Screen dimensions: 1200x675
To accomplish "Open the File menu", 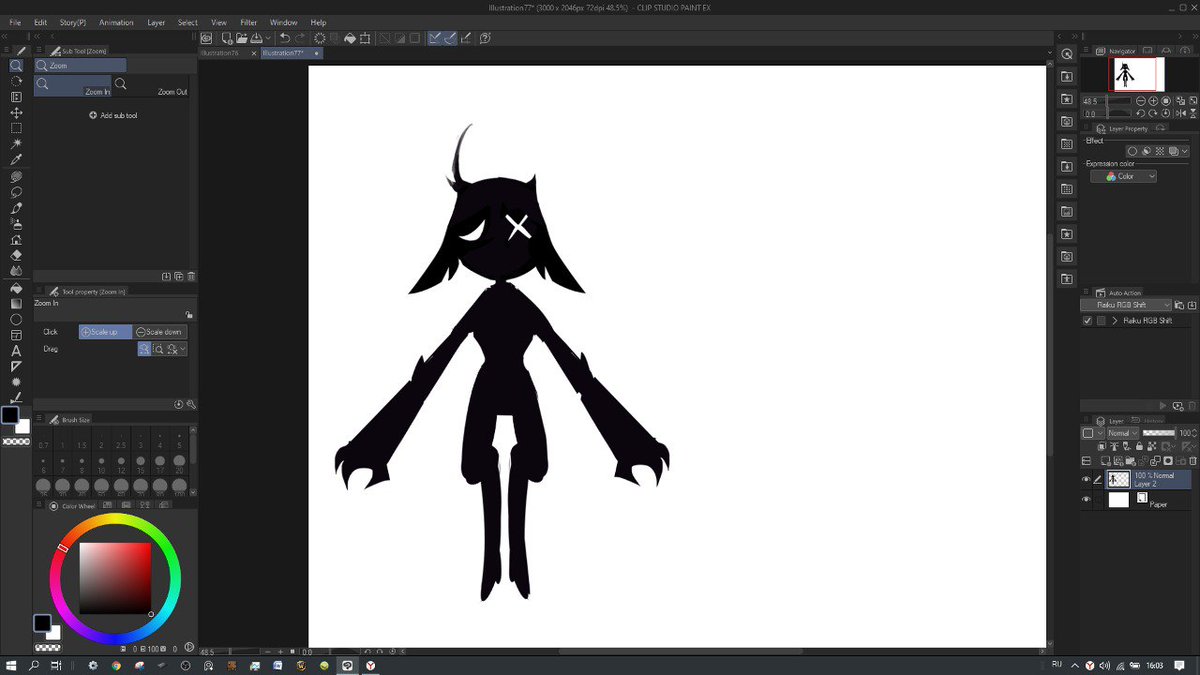I will tap(15, 22).
